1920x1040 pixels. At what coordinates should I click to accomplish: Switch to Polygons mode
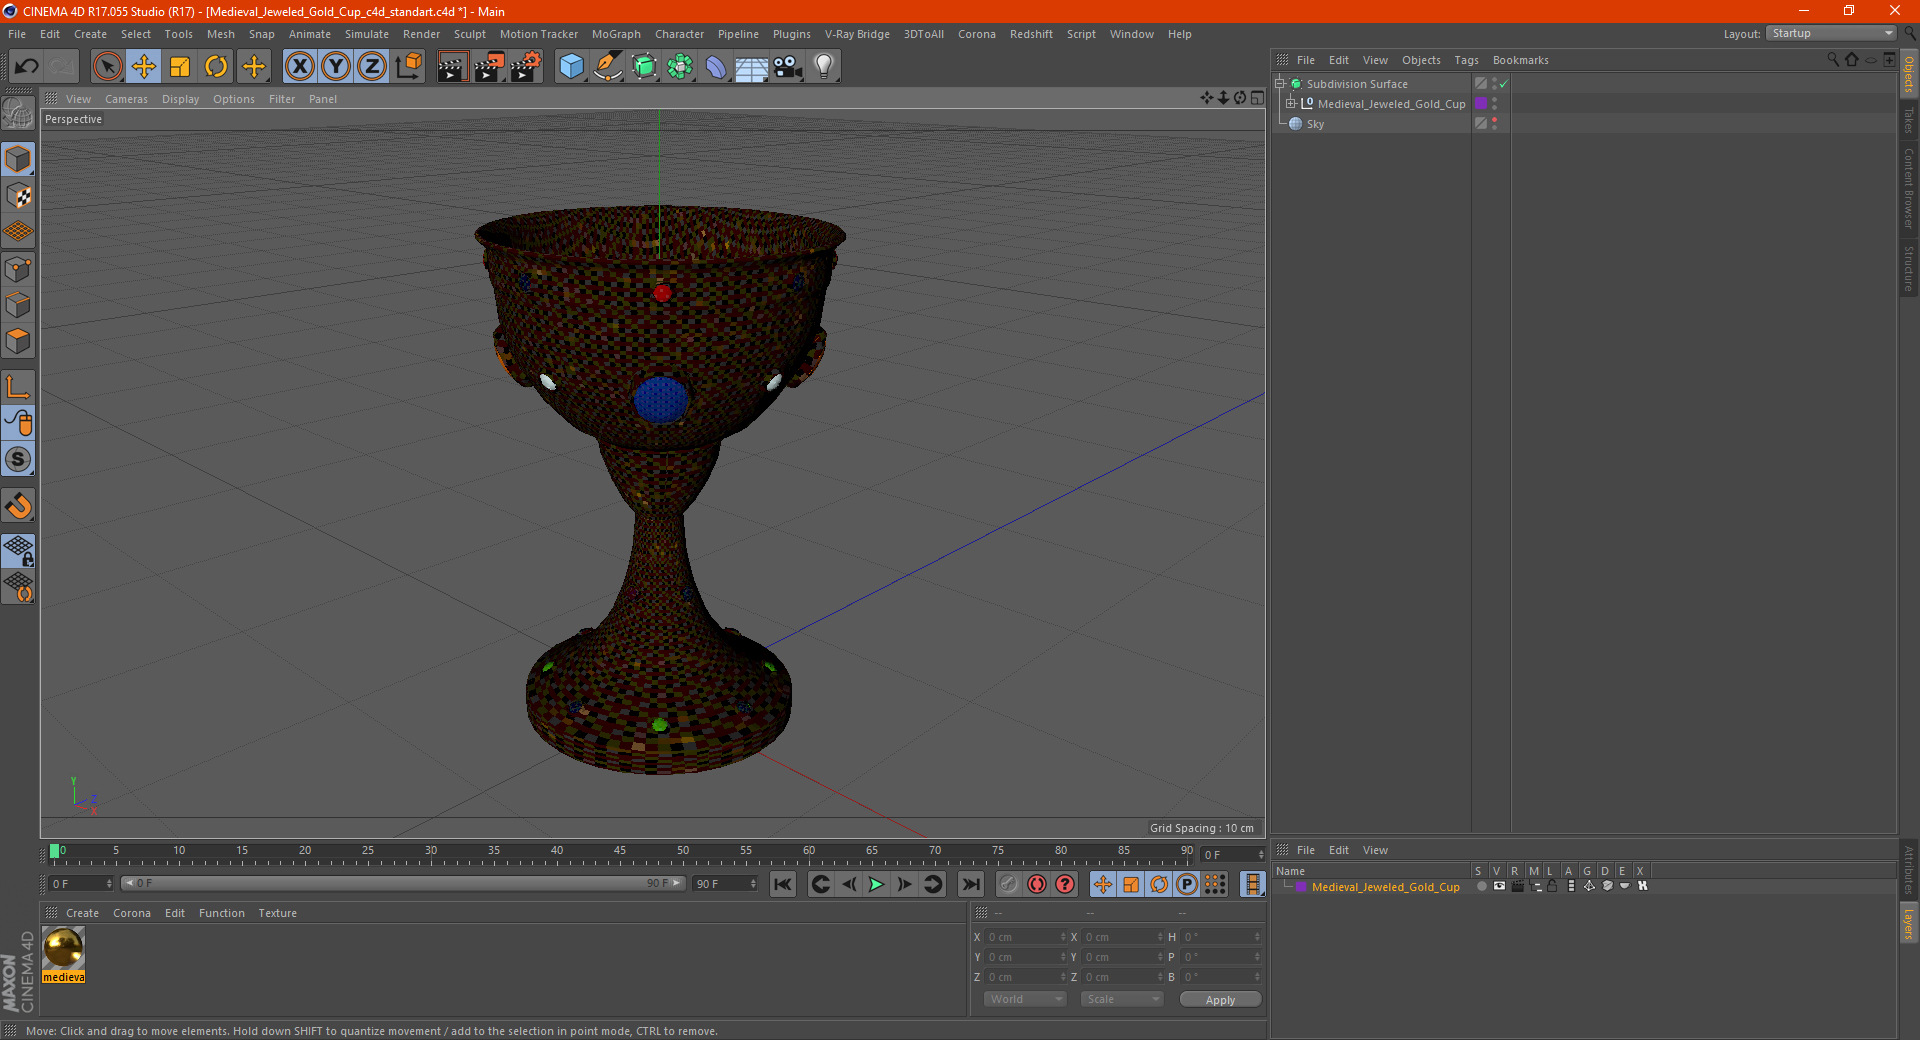[x=18, y=341]
